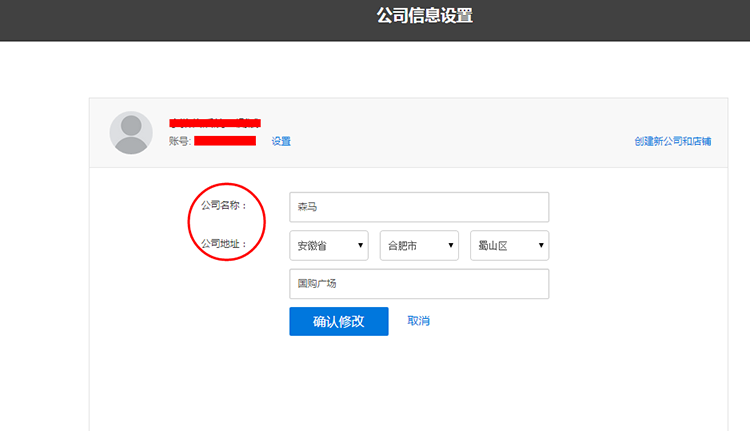Click the 账号 label text
The image size is (750, 431).
[179, 142]
